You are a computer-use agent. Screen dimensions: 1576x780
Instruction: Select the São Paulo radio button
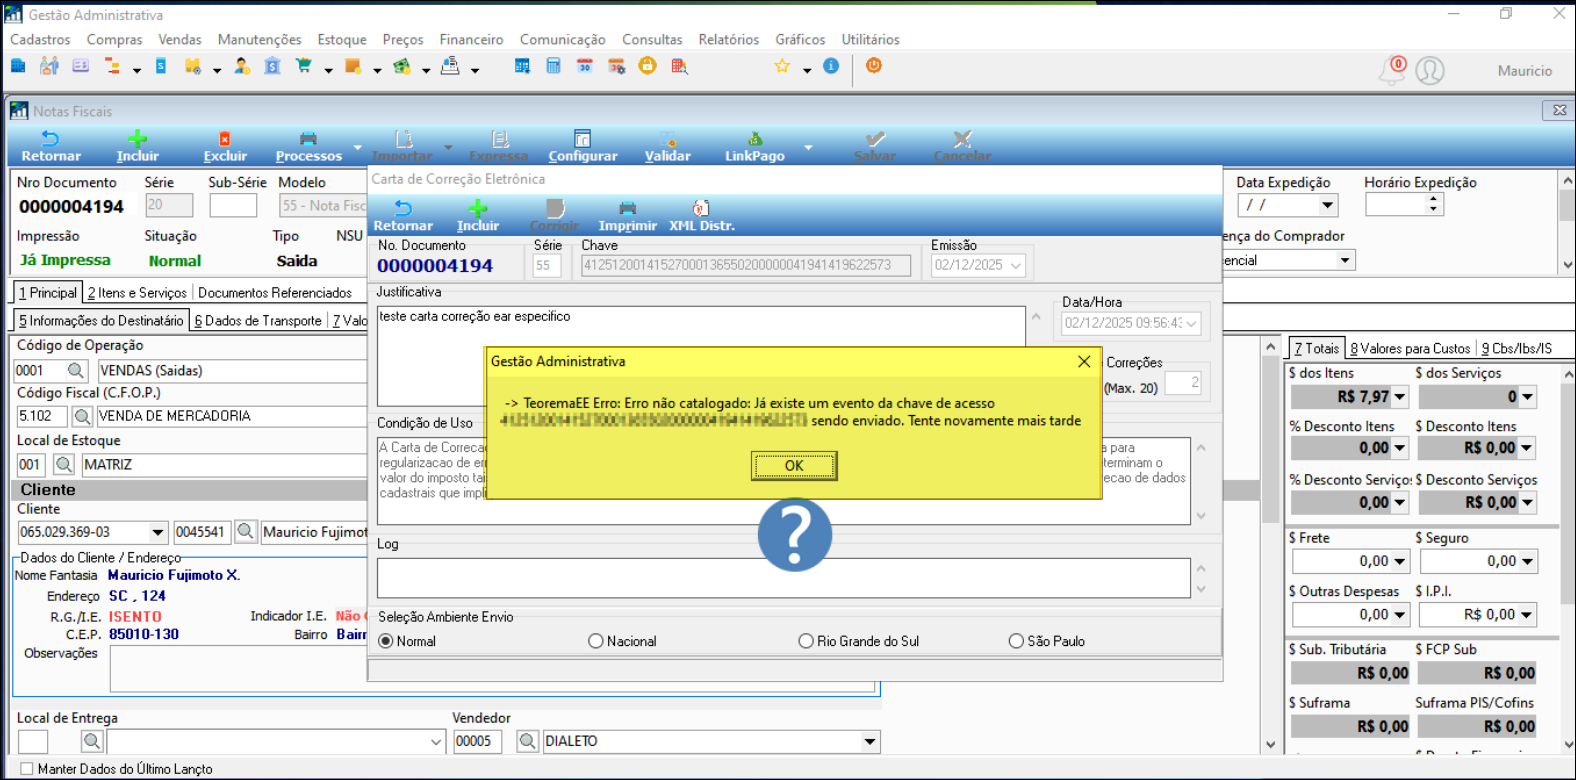(x=1016, y=641)
